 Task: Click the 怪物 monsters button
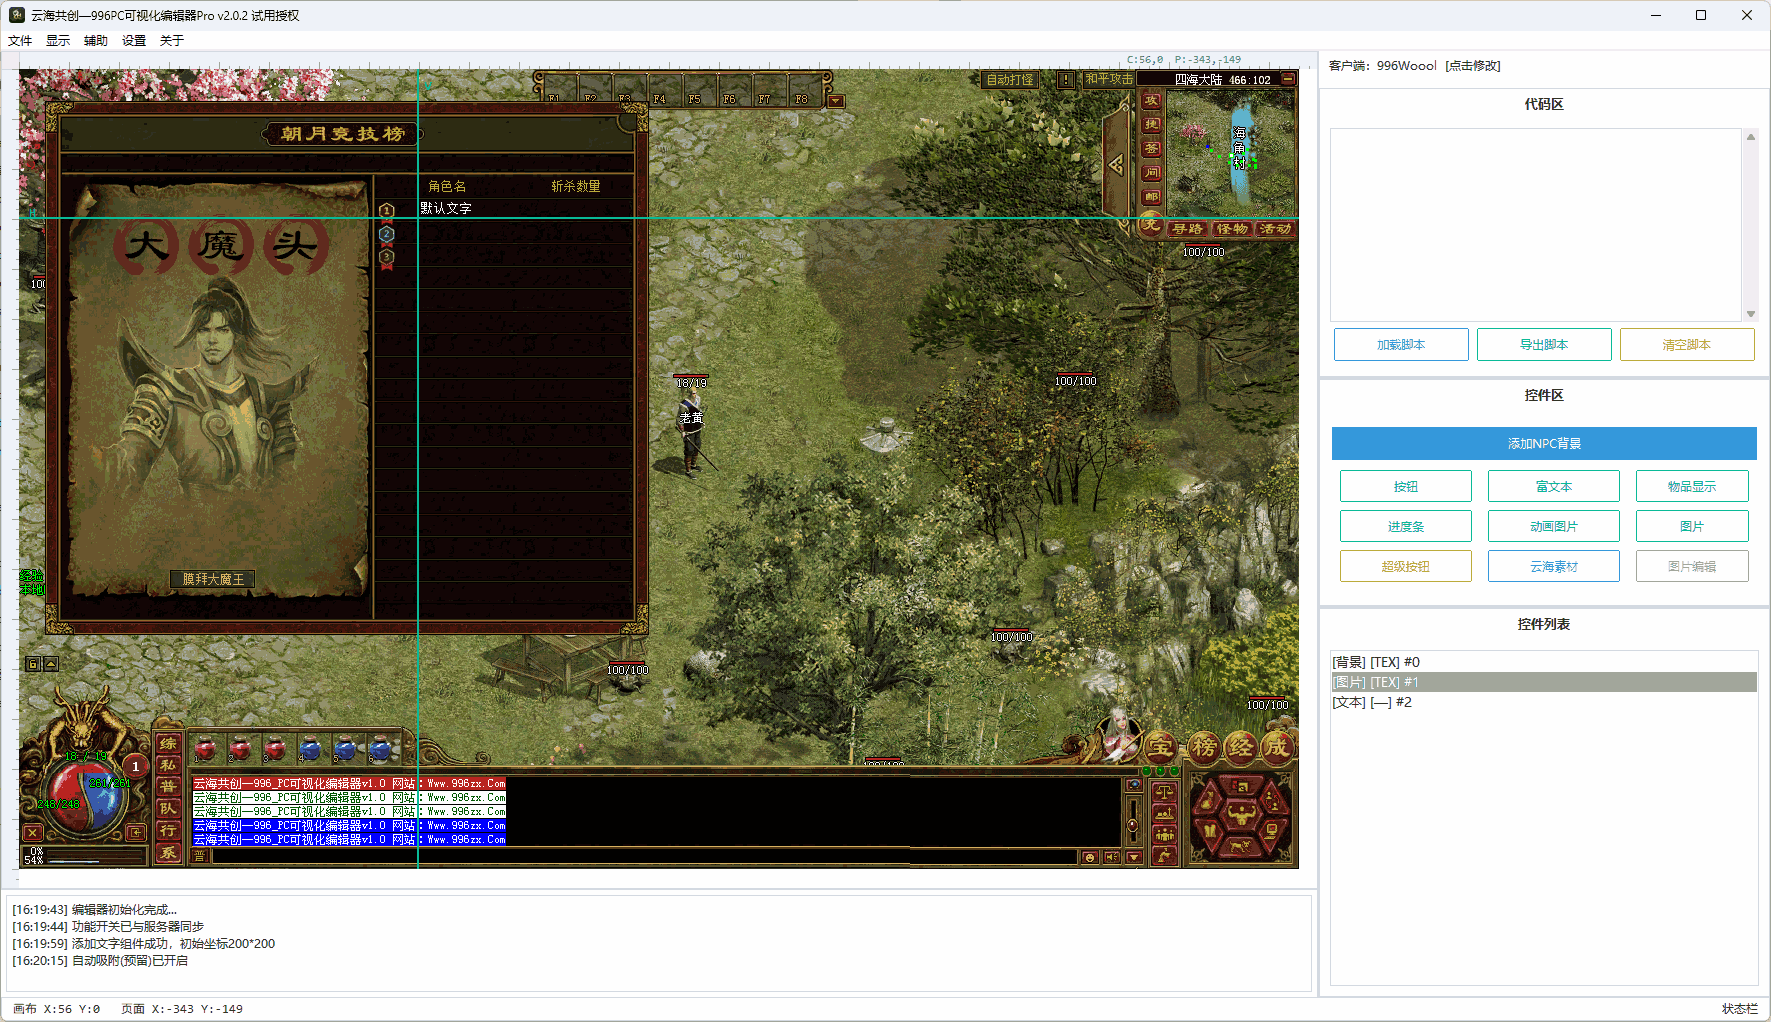(x=1232, y=229)
